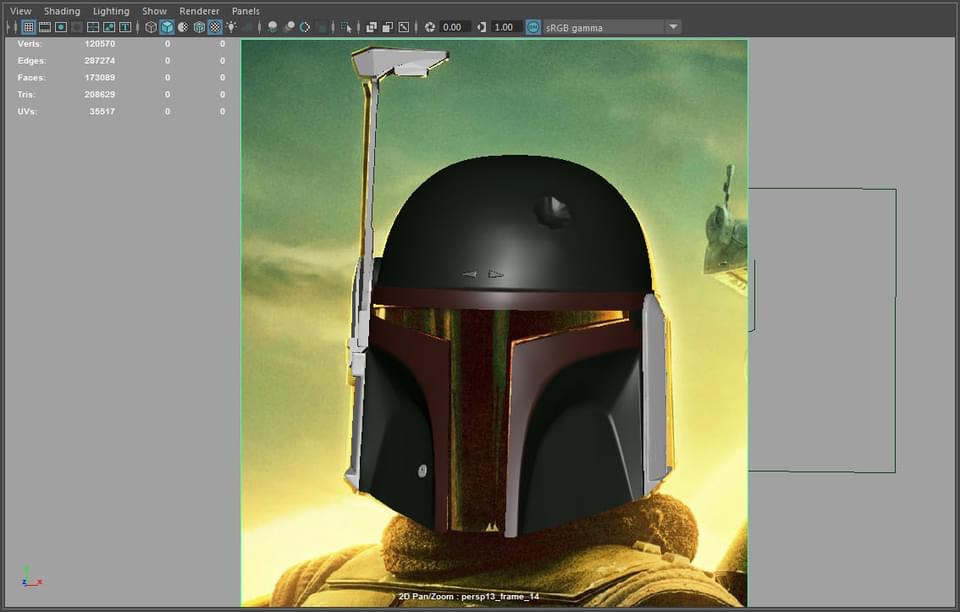960x612 pixels.
Task: Click the Faces count 173089
Action: (99, 78)
